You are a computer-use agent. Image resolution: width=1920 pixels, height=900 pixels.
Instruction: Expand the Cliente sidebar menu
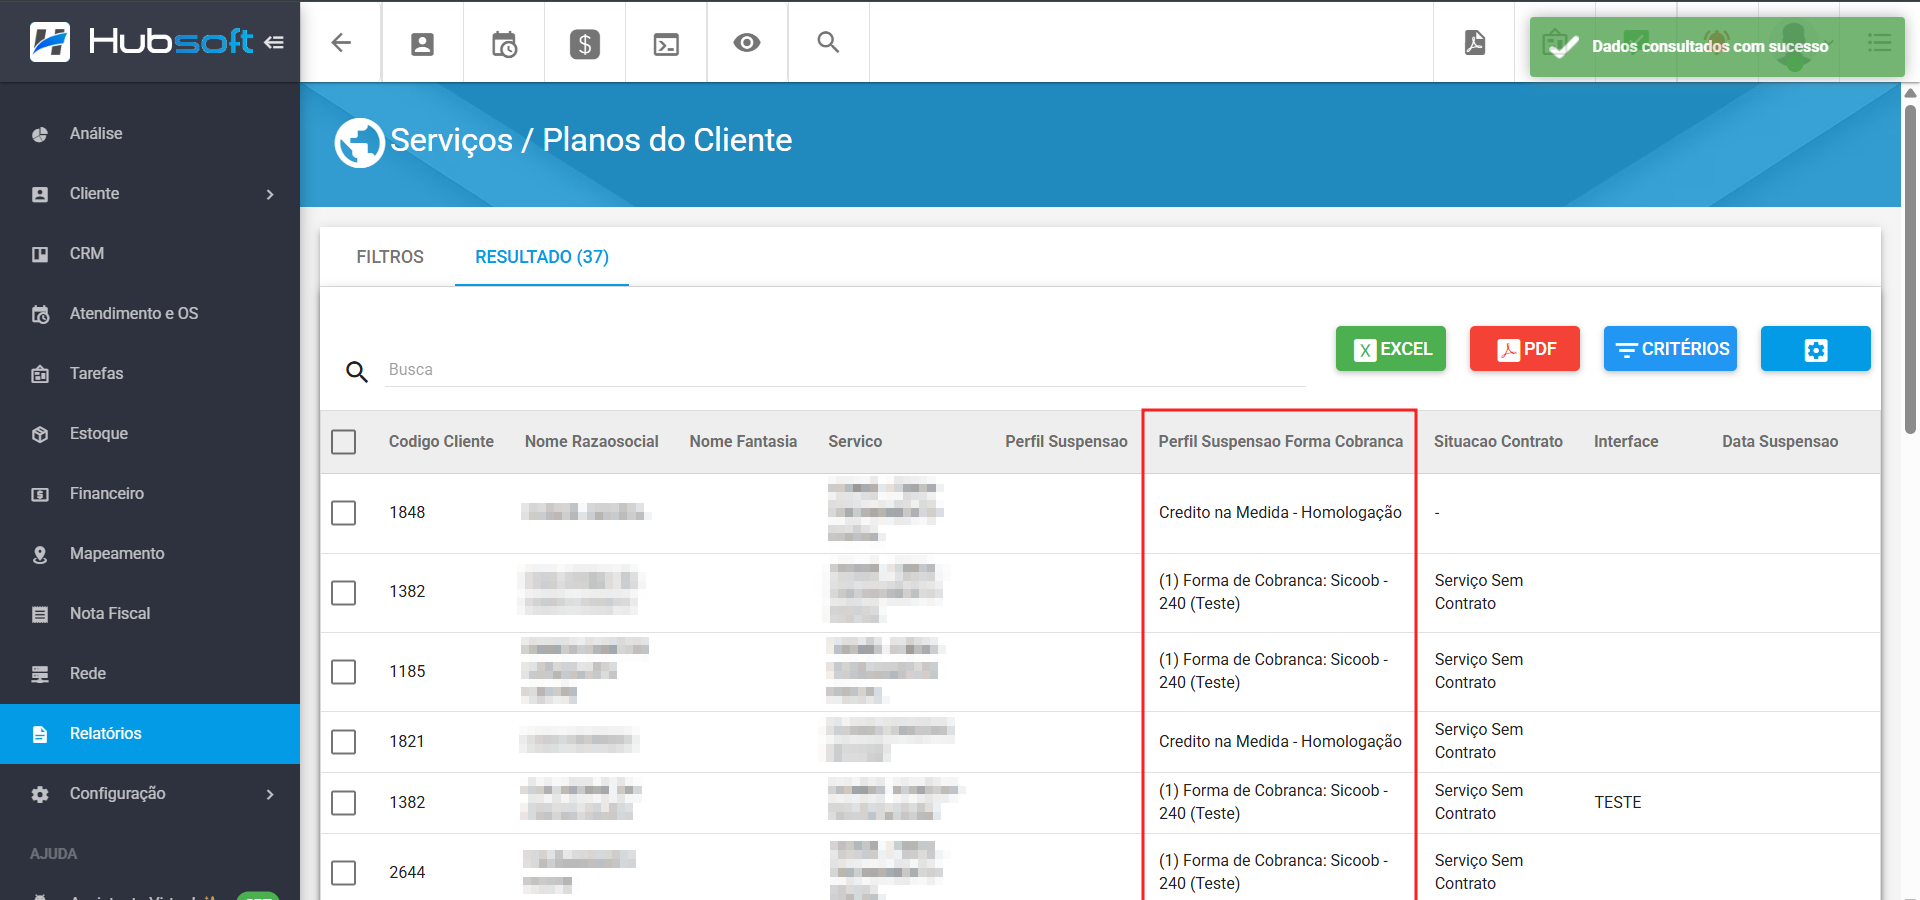coord(150,194)
